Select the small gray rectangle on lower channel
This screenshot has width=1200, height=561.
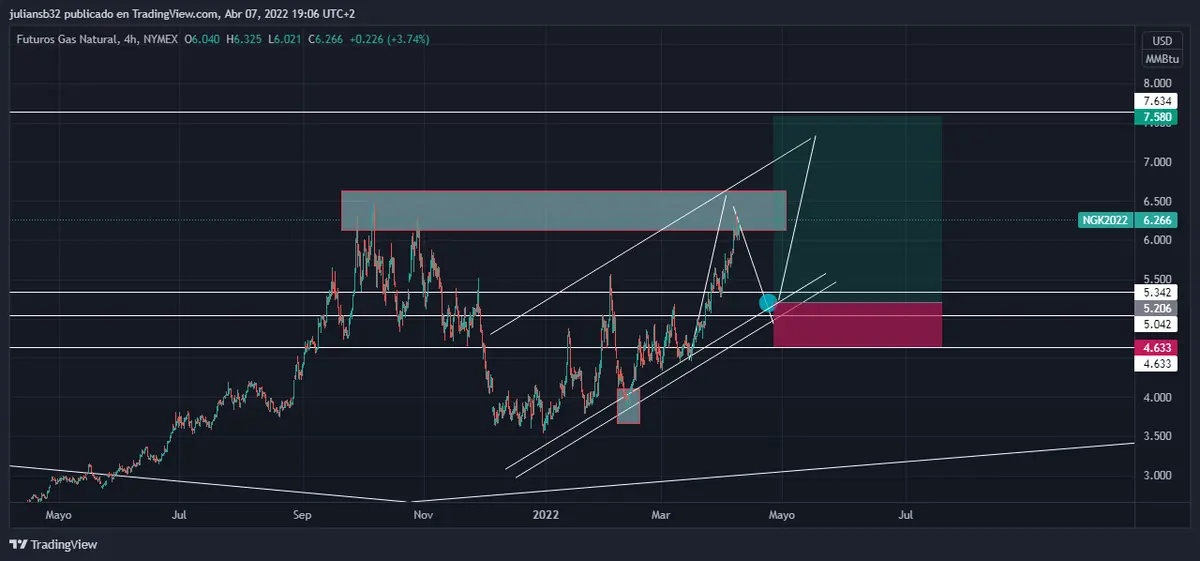click(628, 406)
